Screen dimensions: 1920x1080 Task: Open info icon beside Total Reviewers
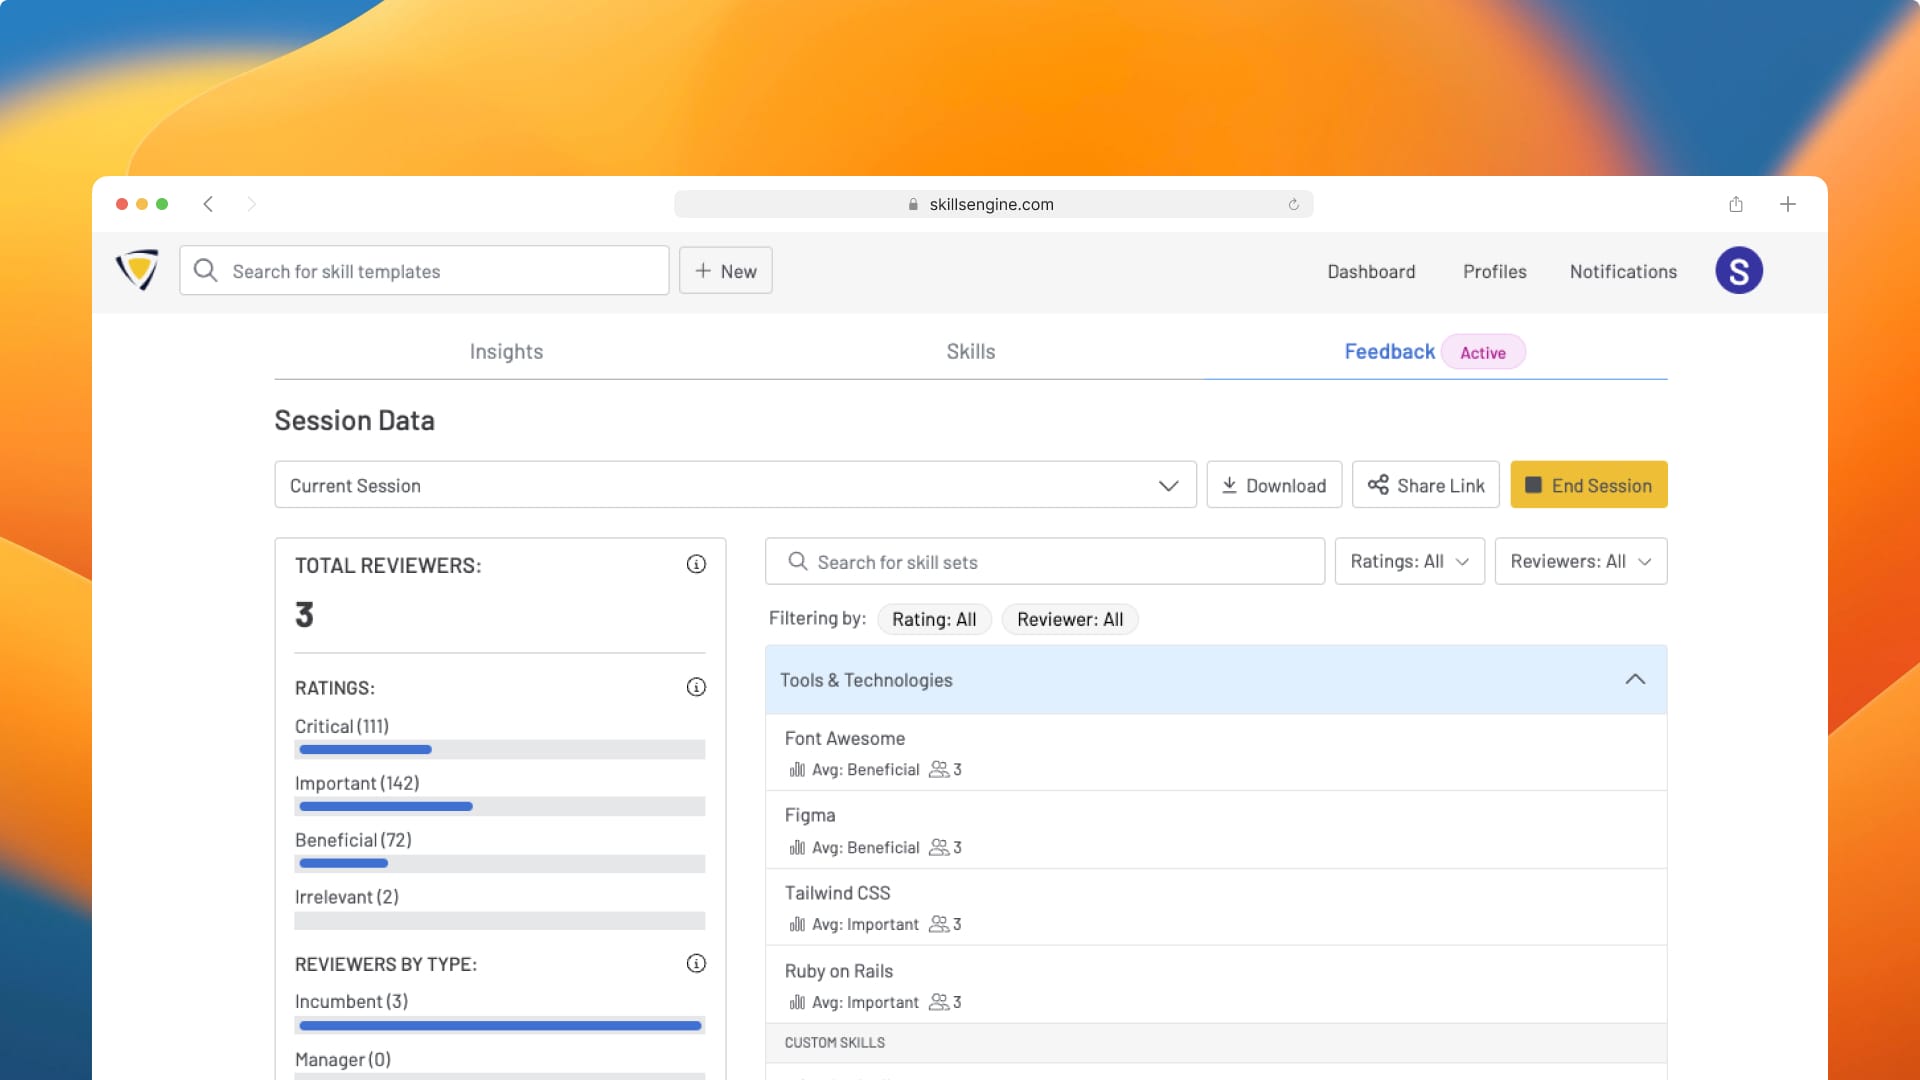pyautogui.click(x=696, y=564)
